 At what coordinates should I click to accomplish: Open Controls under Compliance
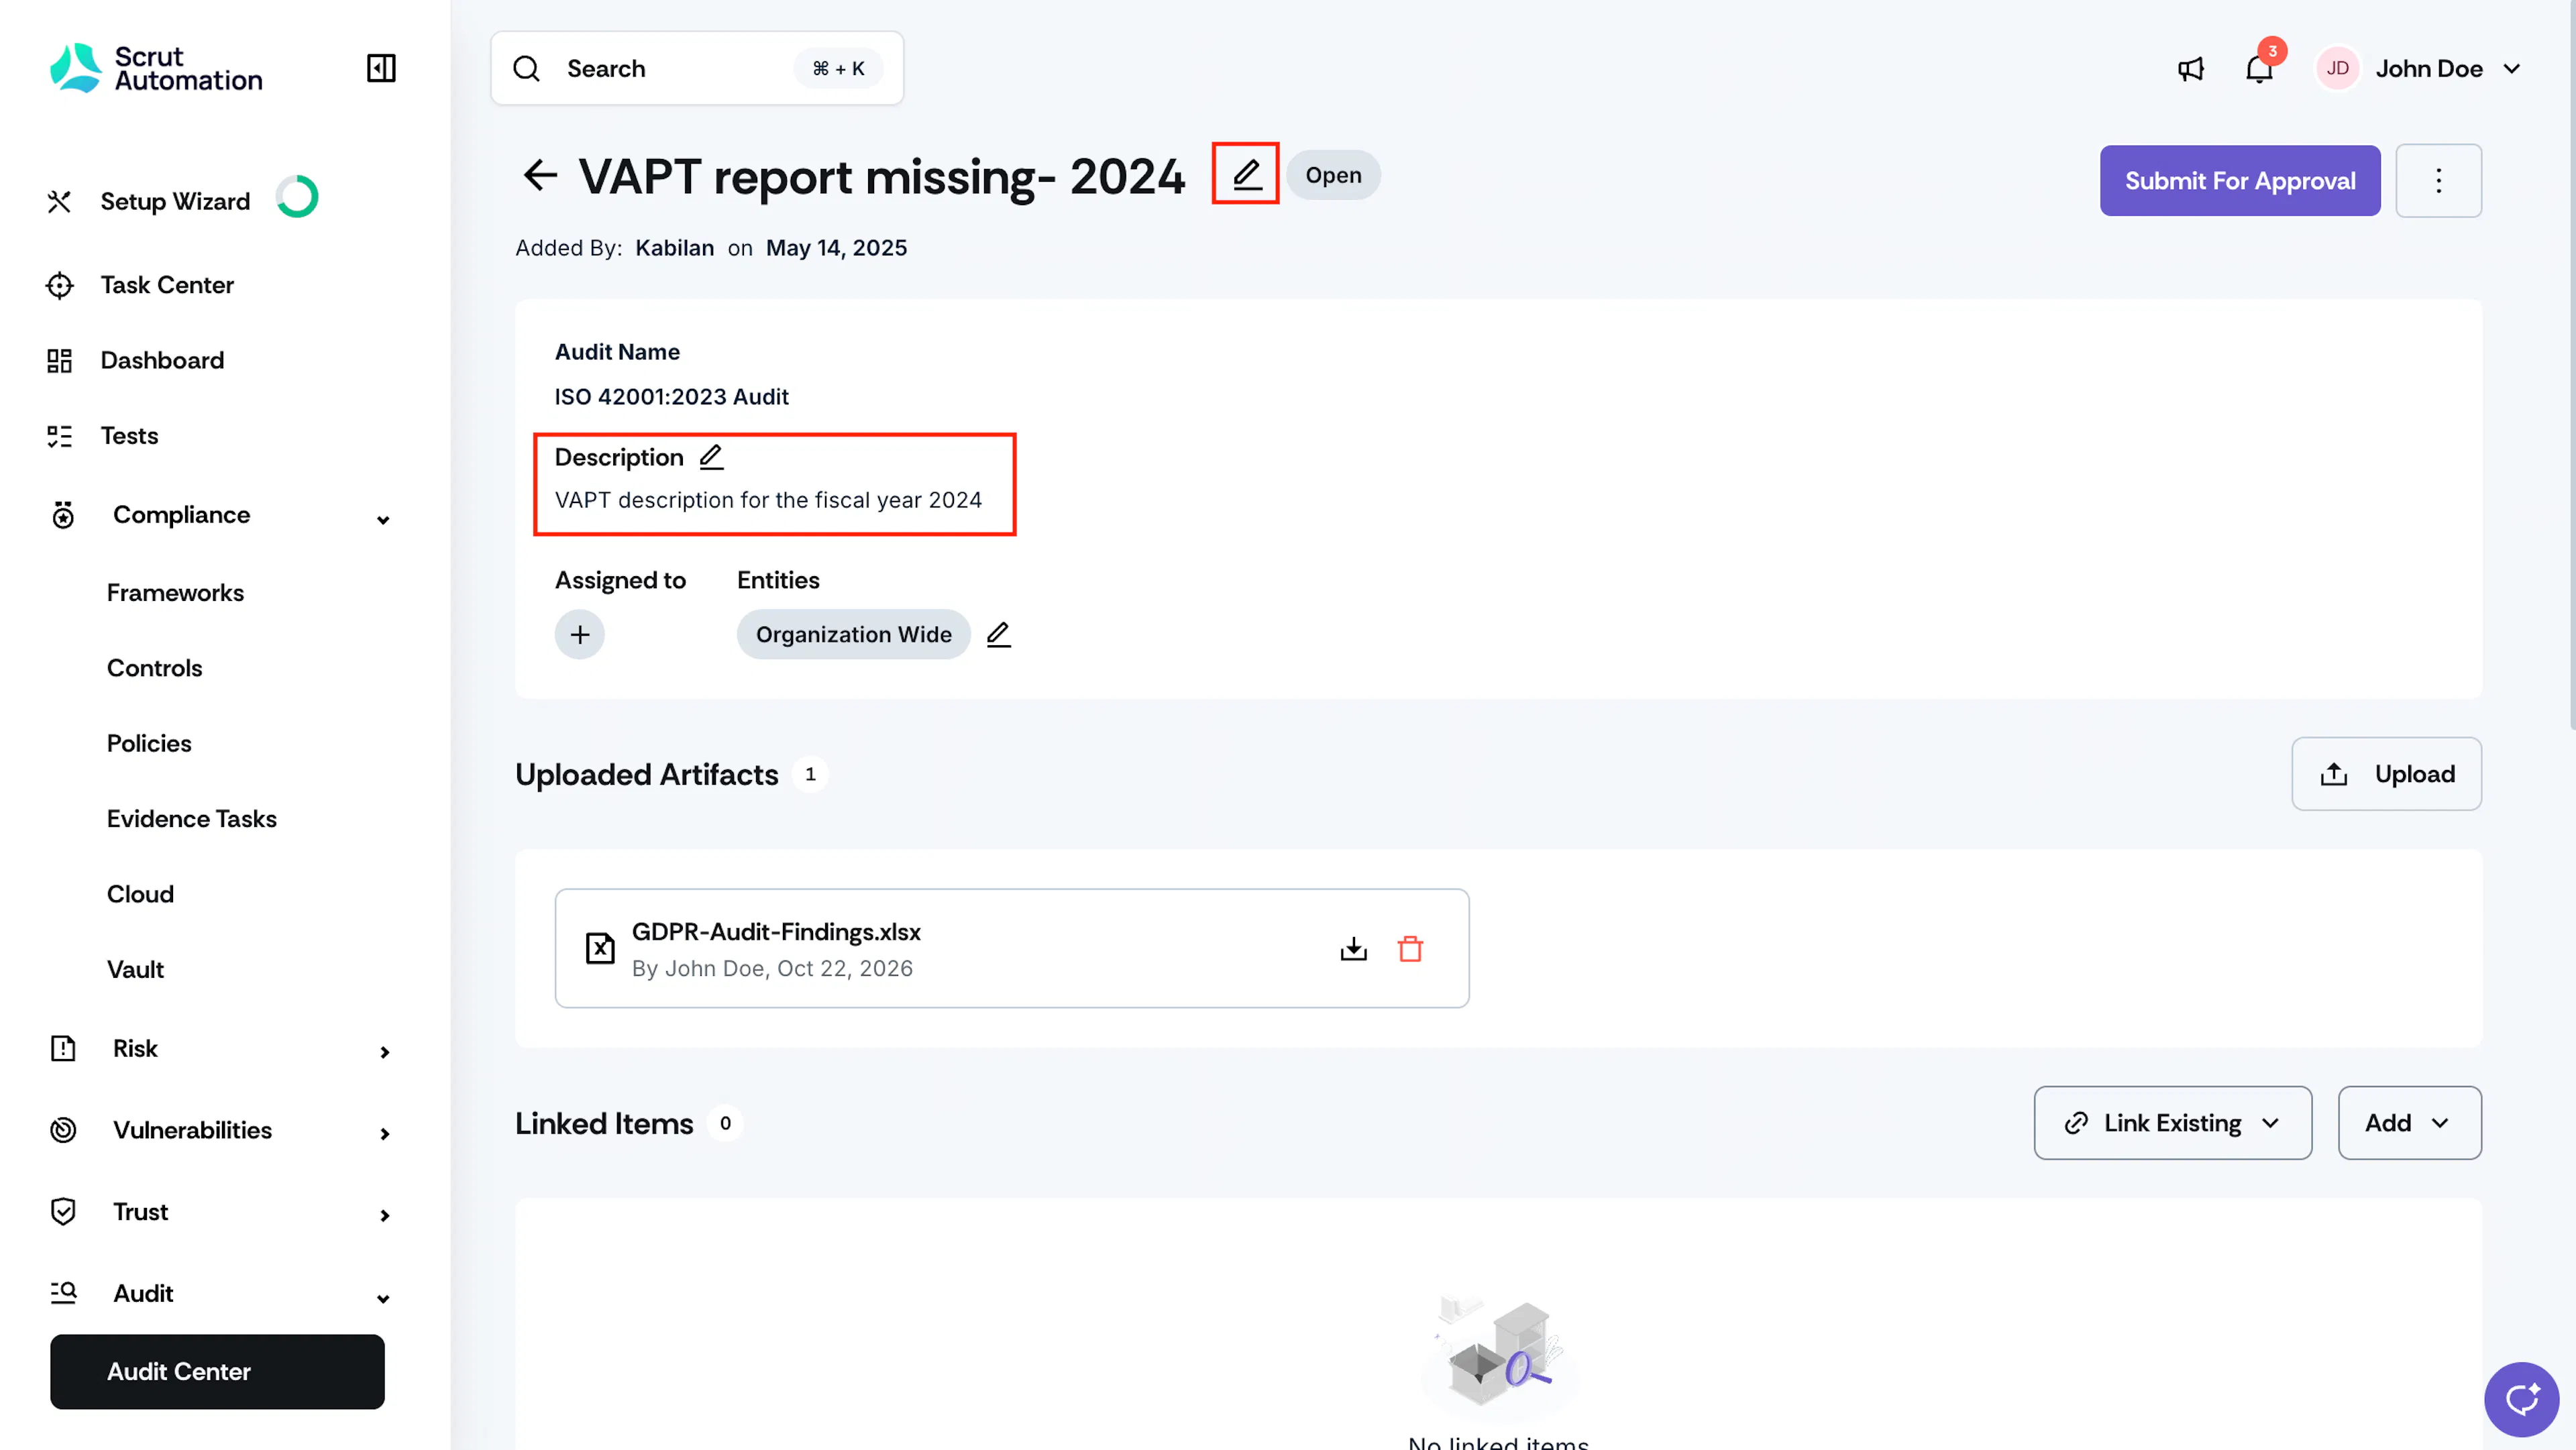[x=154, y=668]
